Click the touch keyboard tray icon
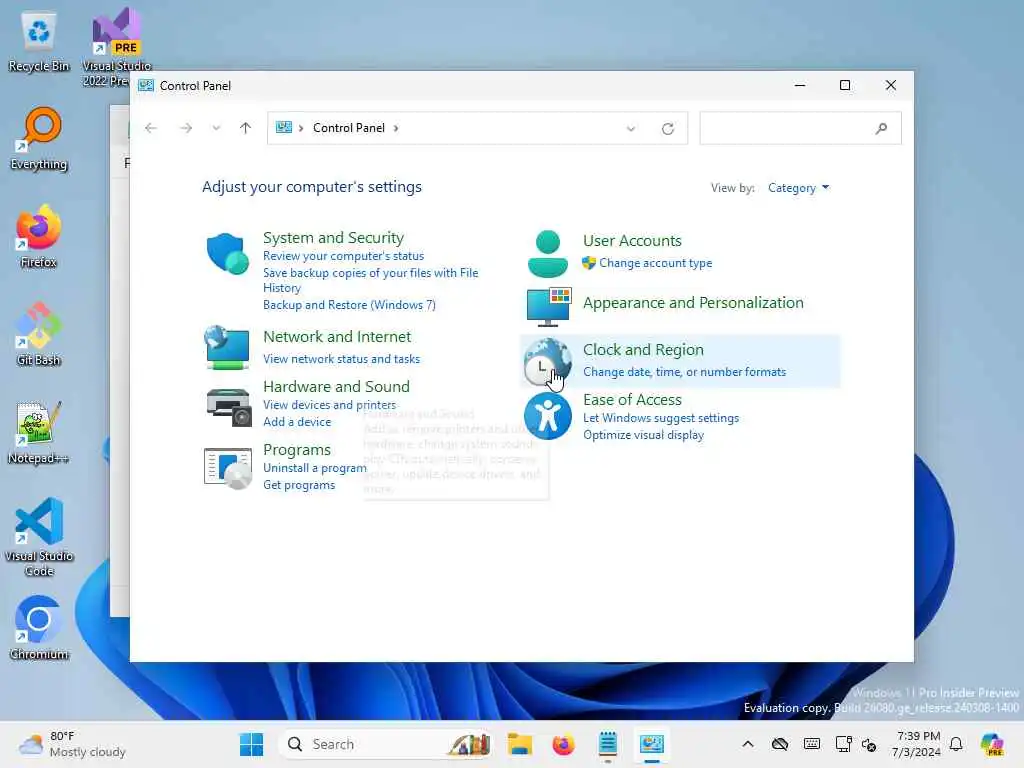 point(812,744)
